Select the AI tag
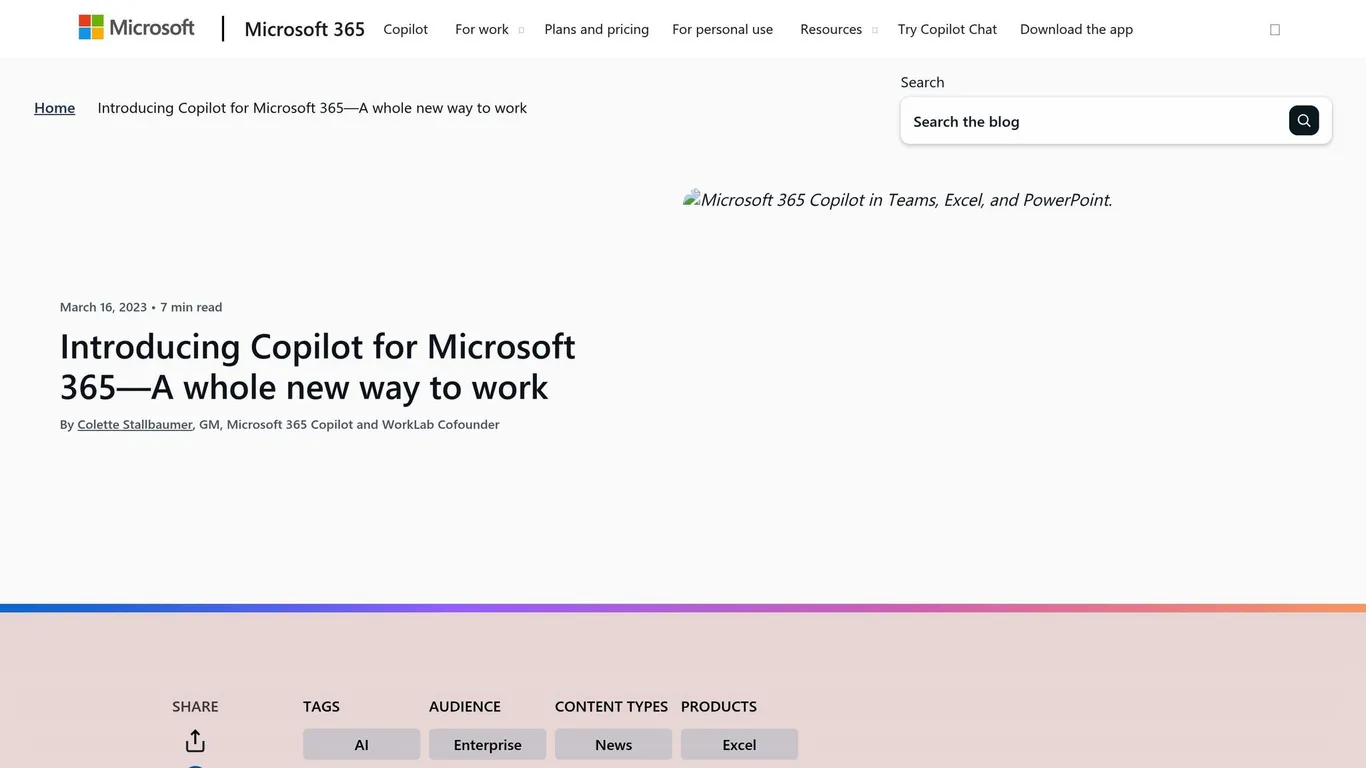 [362, 744]
